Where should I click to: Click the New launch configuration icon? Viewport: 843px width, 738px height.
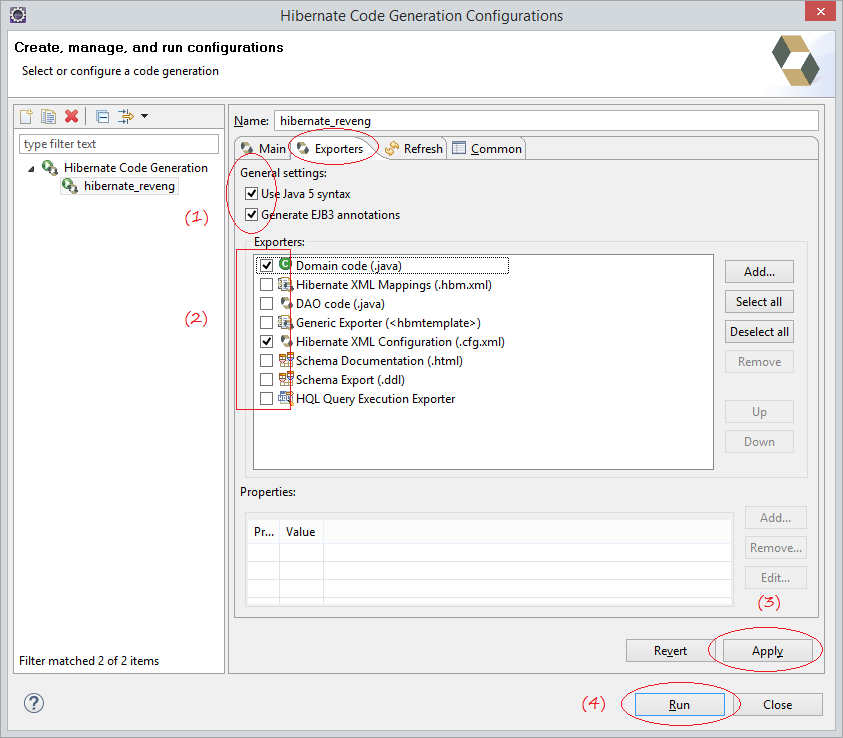(x=26, y=116)
